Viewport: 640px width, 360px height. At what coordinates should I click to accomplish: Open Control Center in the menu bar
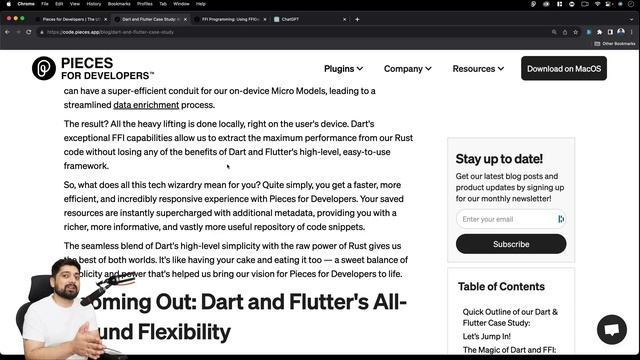point(609,4)
